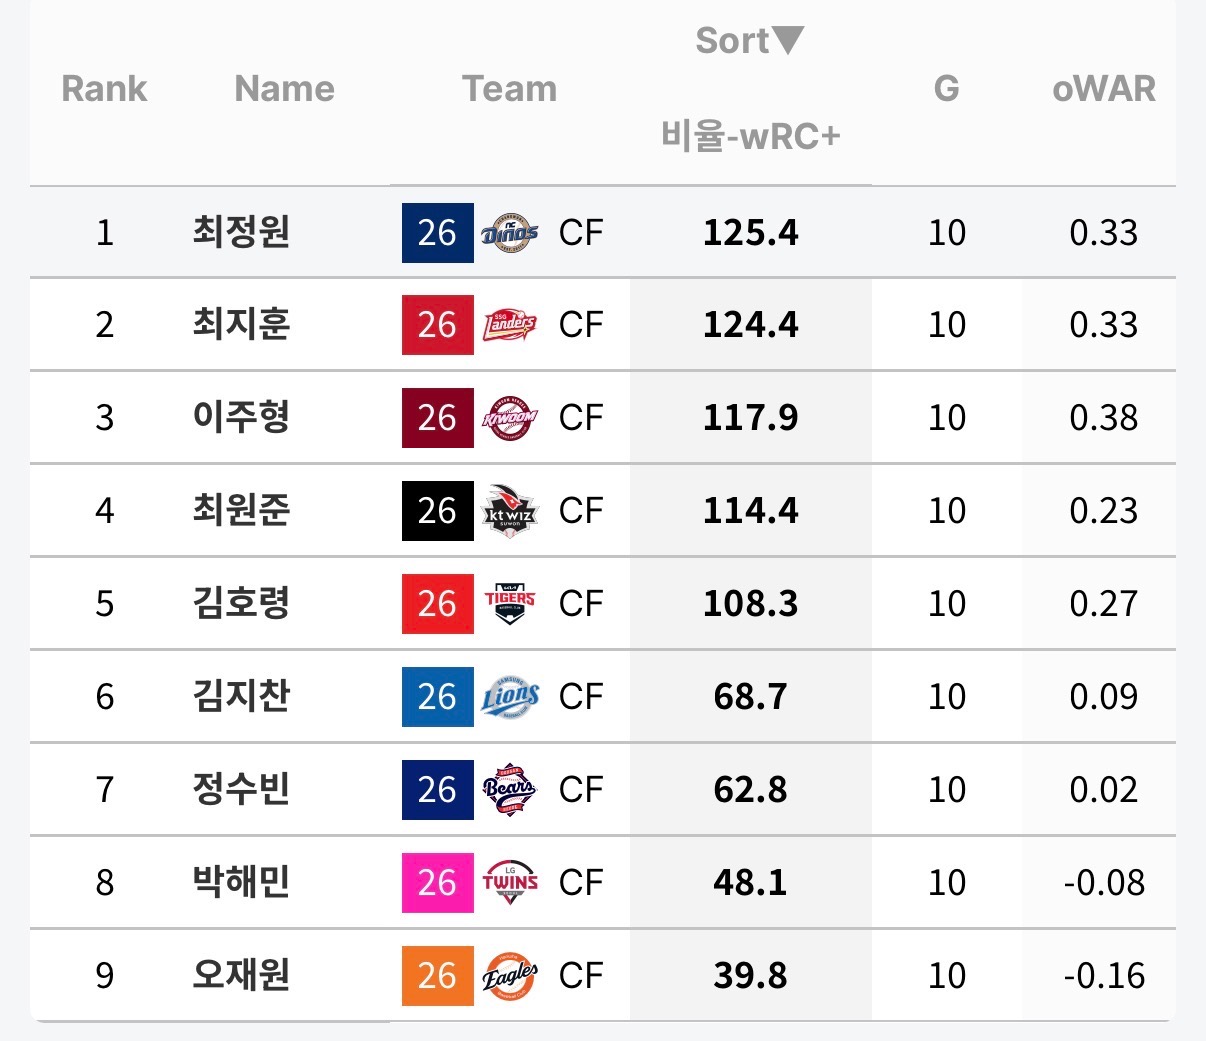Open player 최정원's profile link
Image resolution: width=1206 pixels, height=1041 pixels.
[x=241, y=233]
